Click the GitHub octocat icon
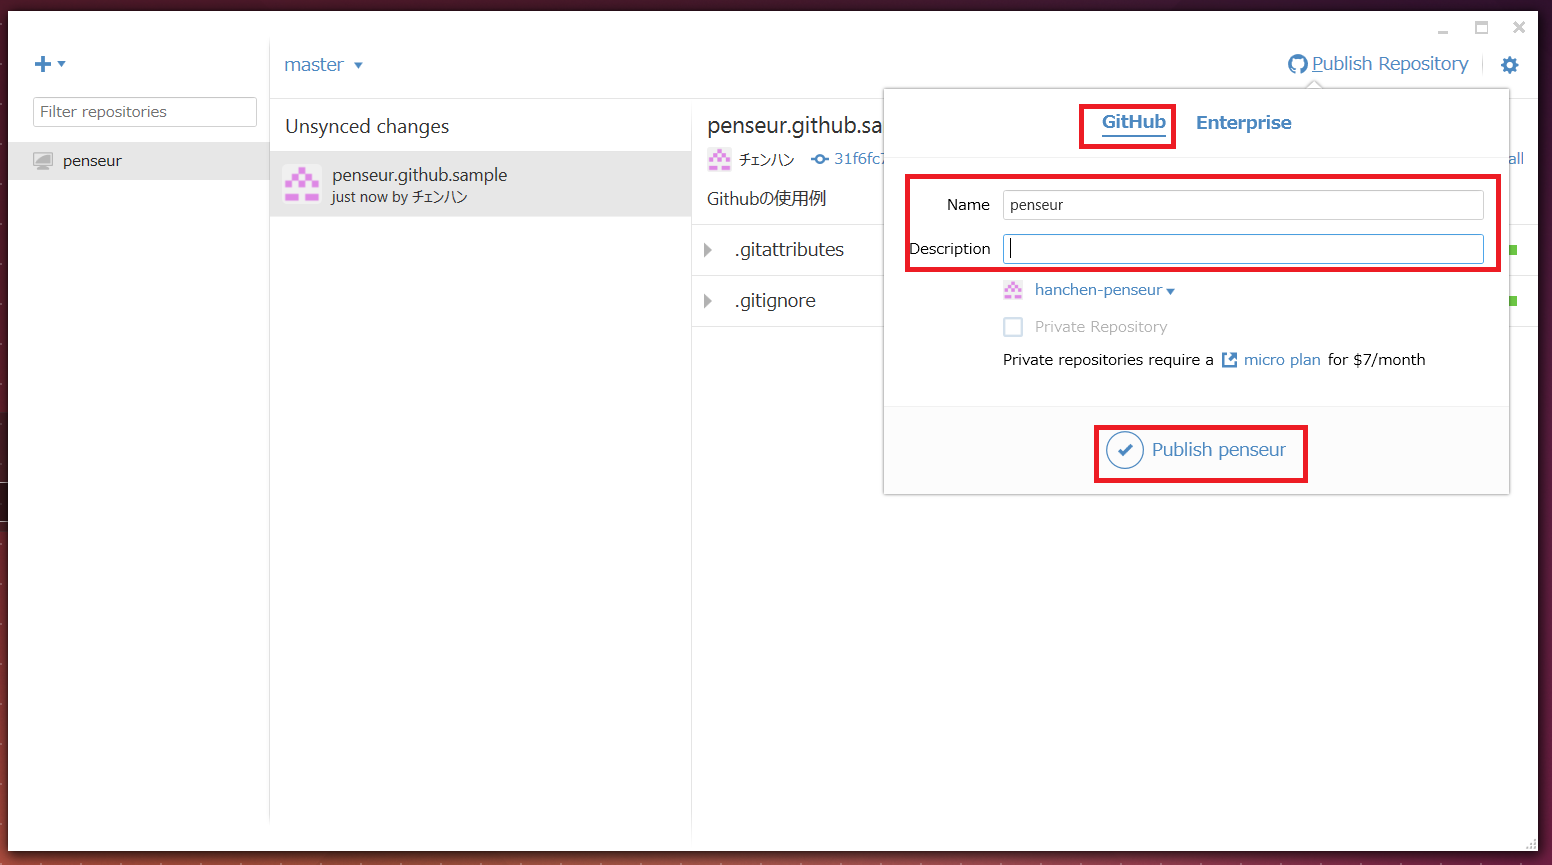Screen dimensions: 1552x865 (1298, 64)
